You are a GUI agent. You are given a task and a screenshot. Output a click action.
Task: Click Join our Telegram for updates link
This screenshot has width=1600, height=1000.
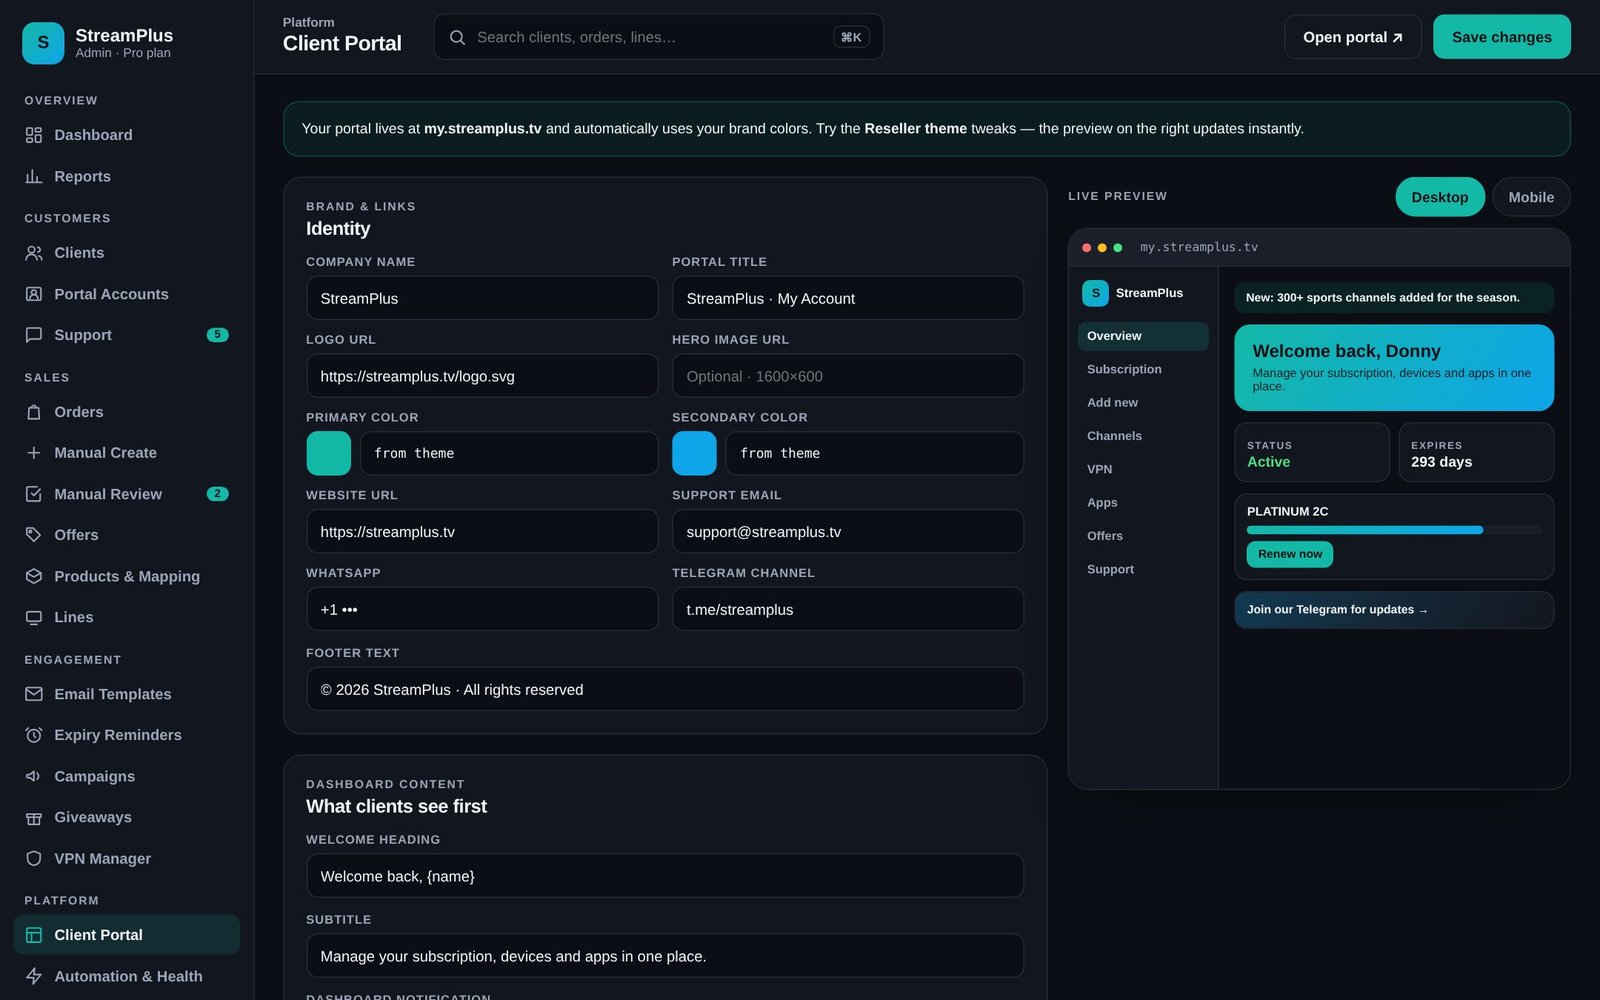tap(1394, 610)
